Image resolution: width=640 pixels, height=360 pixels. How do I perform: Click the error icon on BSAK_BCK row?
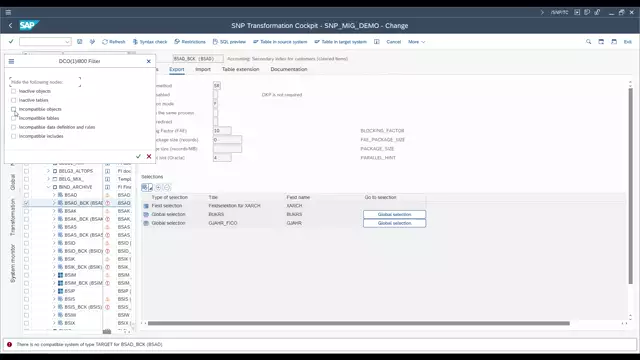[x=108, y=219]
